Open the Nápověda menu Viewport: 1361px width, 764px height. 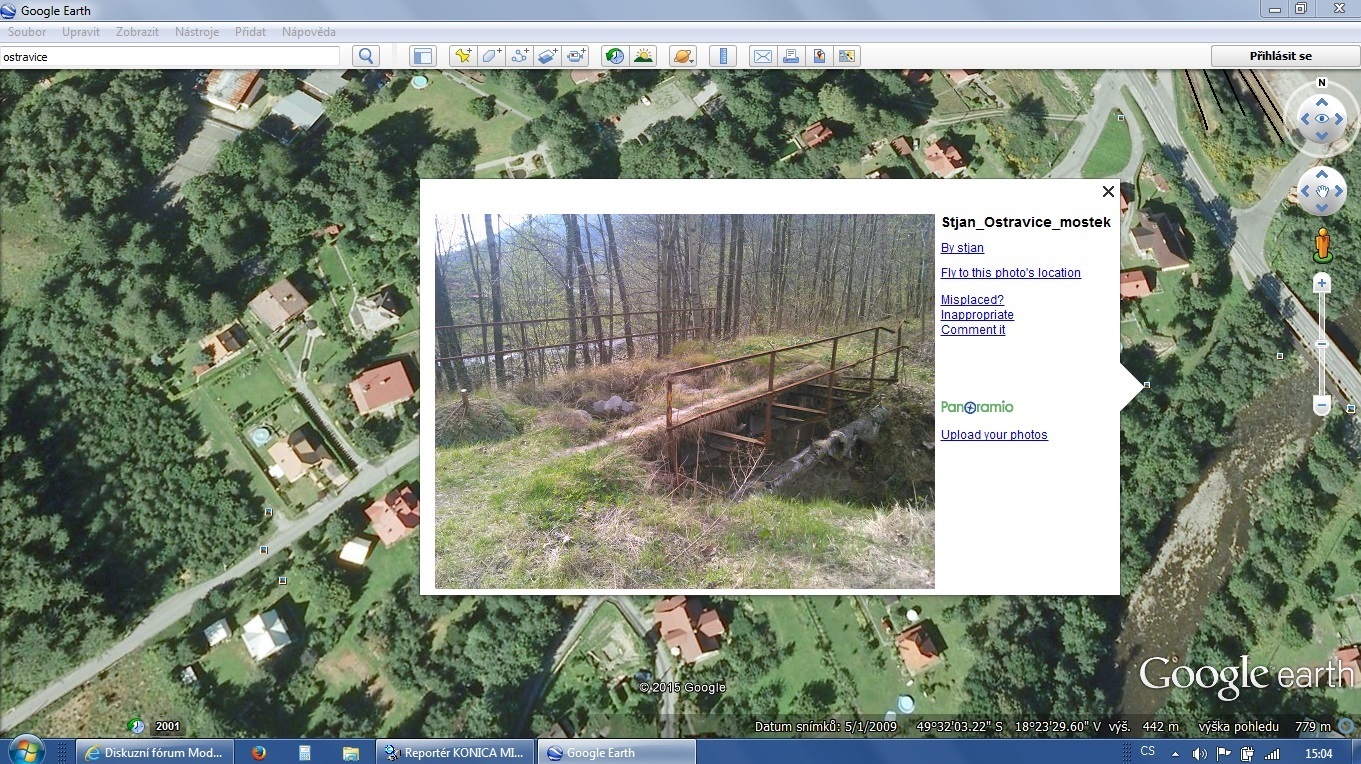309,32
